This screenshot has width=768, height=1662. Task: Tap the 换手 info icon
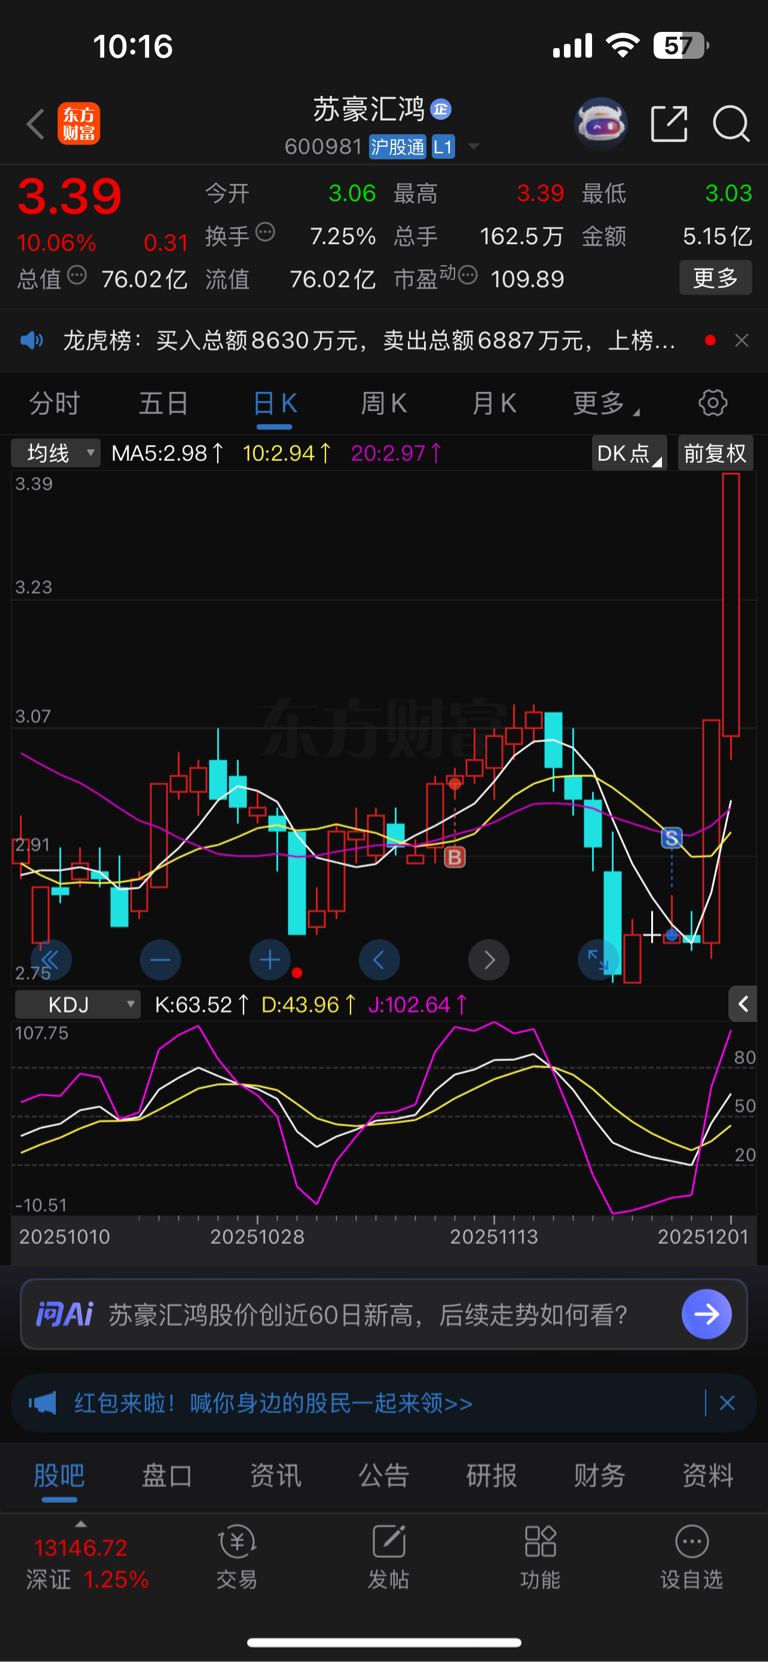(265, 232)
